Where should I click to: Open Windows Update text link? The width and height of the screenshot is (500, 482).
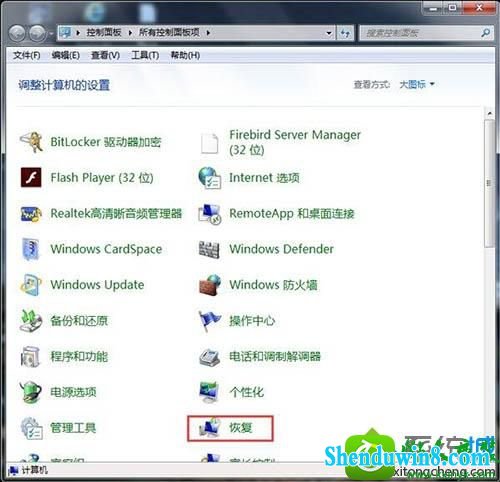pos(97,285)
